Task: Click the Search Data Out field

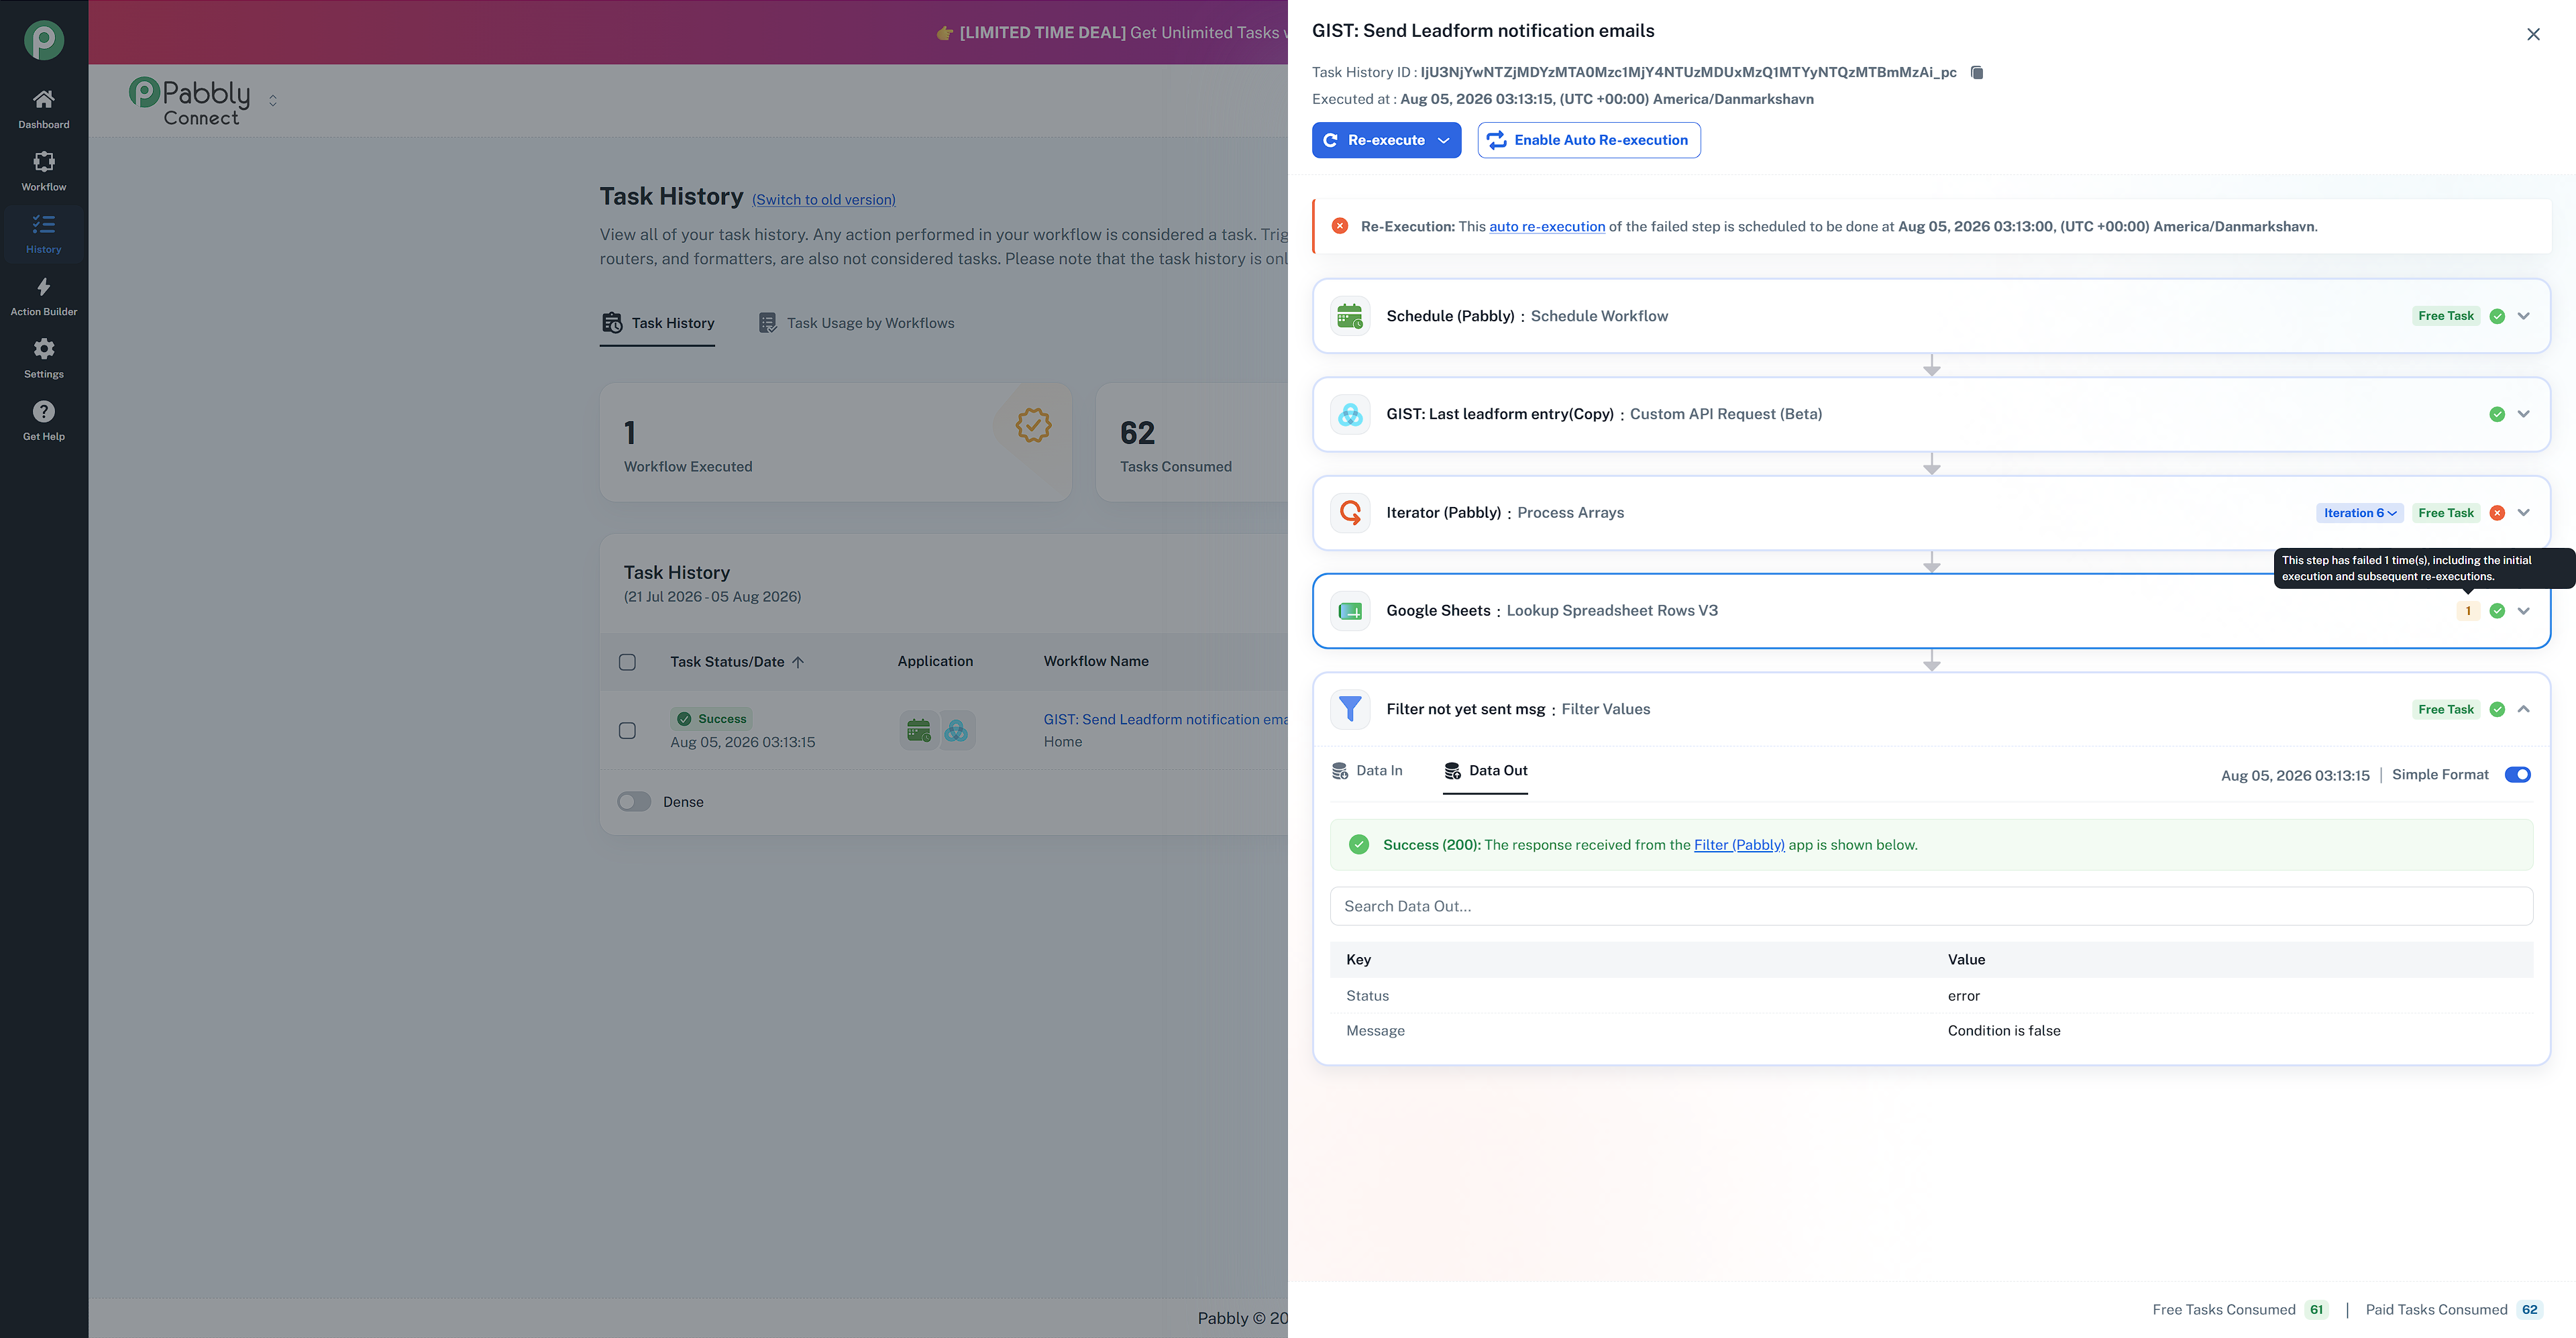Action: tap(1931, 906)
